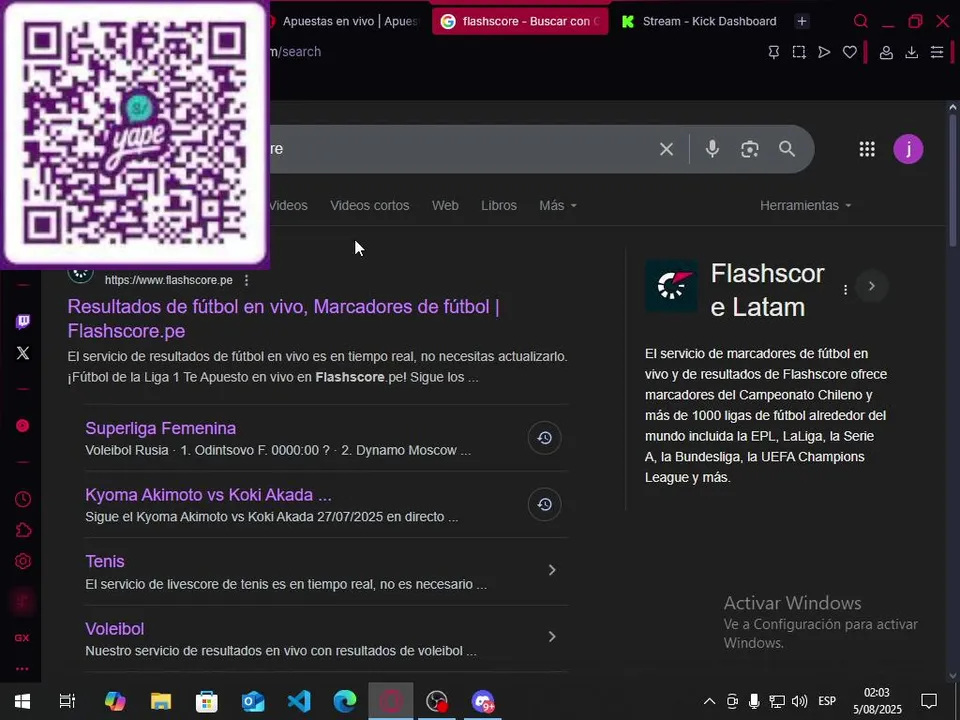This screenshot has height=720, width=960.
Task: Open options for flashscore.pe result
Action: (246, 280)
